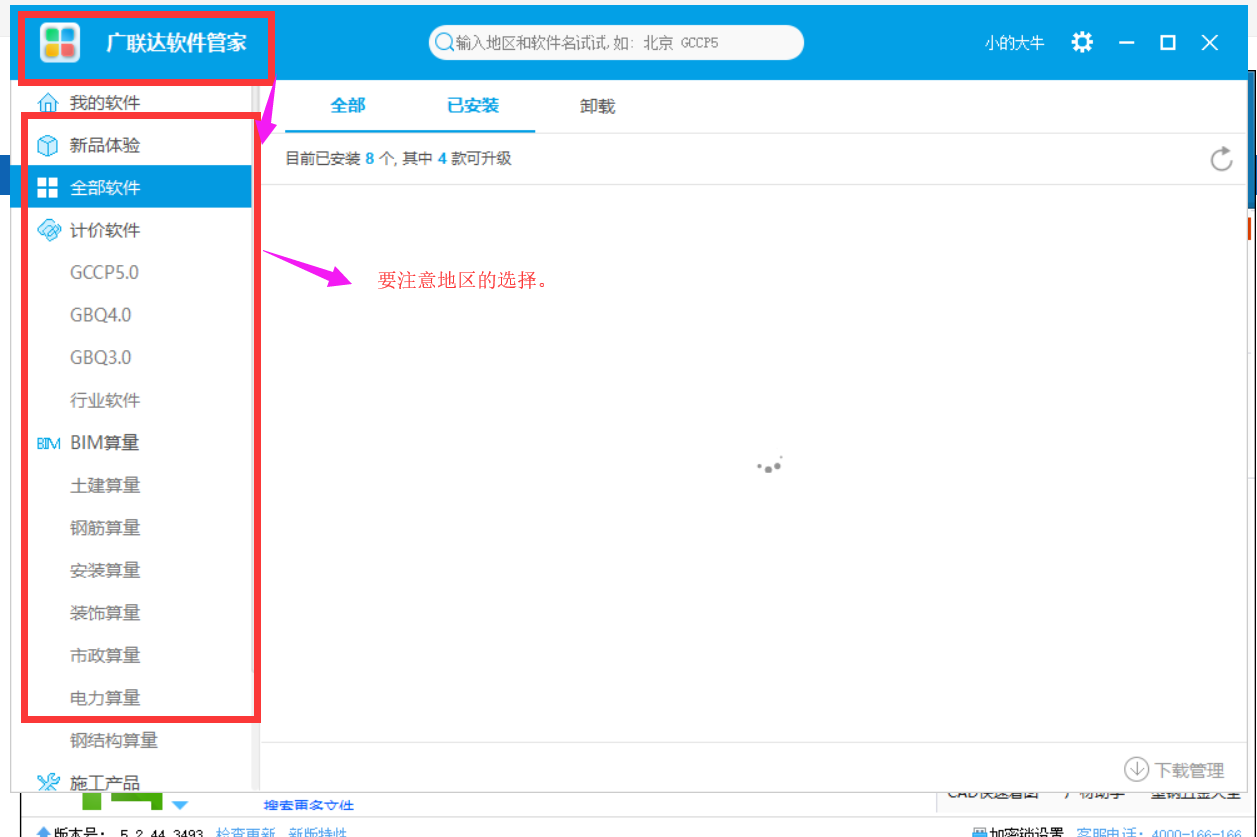Minimize the 广联达软件管家 window
The image size is (1257, 837).
pos(1127,43)
